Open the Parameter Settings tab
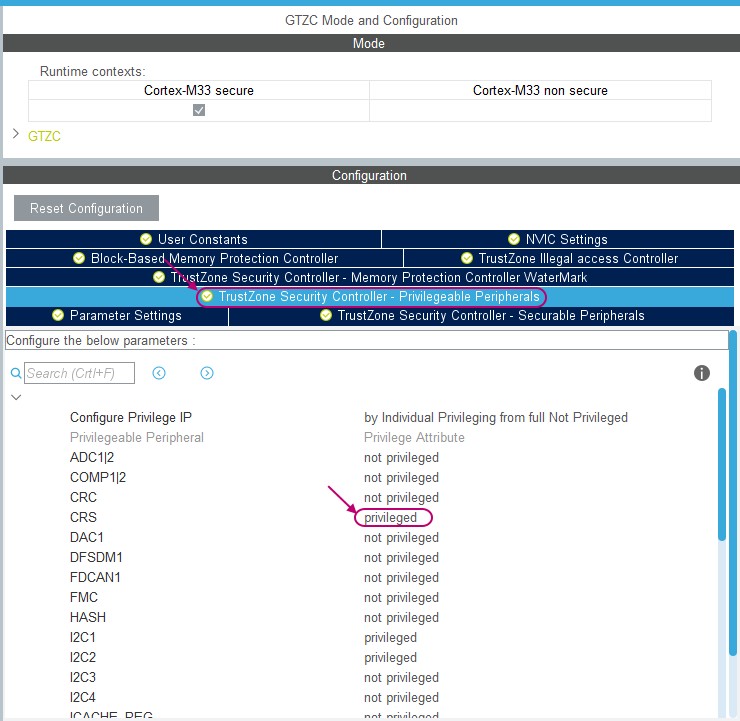The width and height of the screenshot is (740, 721). [x=117, y=315]
